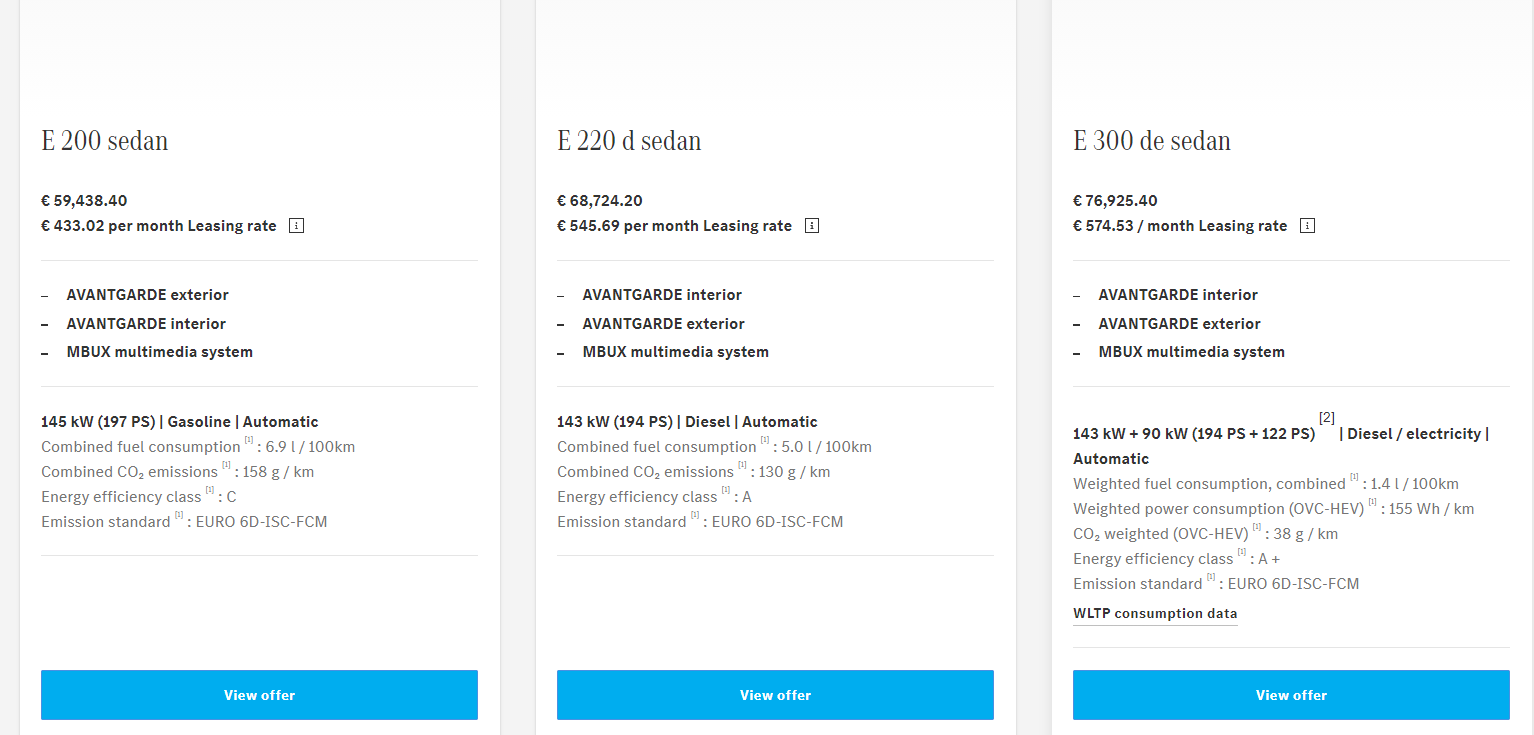Select the E 200 sedan title
1534x735 pixels.
105,141
